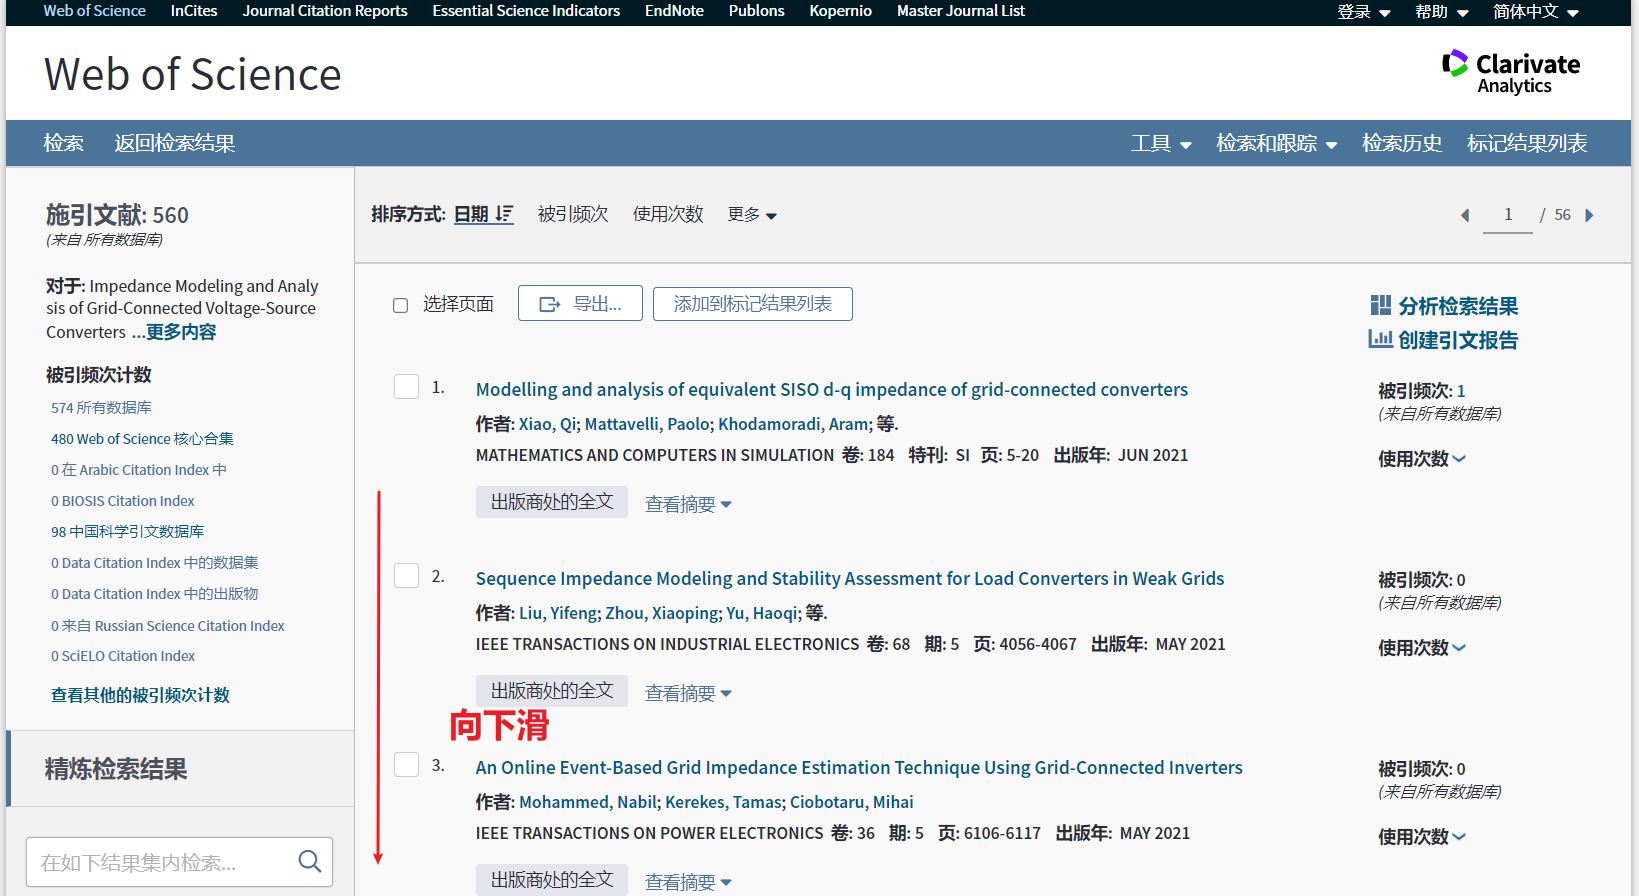Open the 帮助 dropdown
The image size is (1639, 896).
(x=1442, y=12)
